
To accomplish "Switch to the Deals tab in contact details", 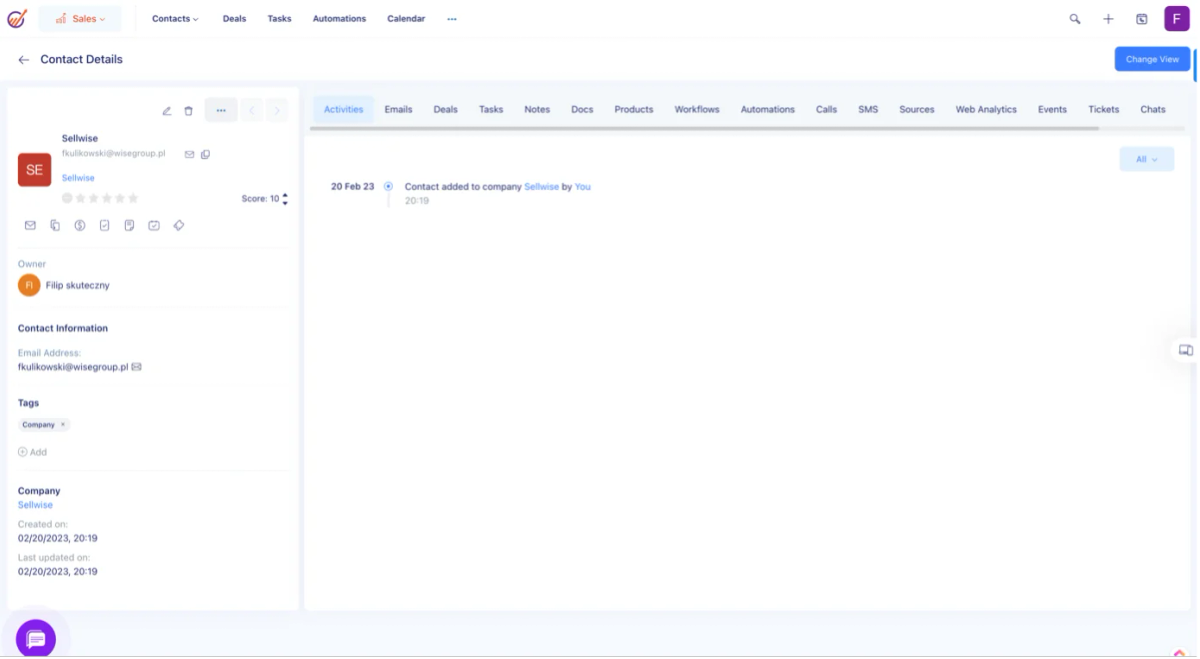I will 445,109.
